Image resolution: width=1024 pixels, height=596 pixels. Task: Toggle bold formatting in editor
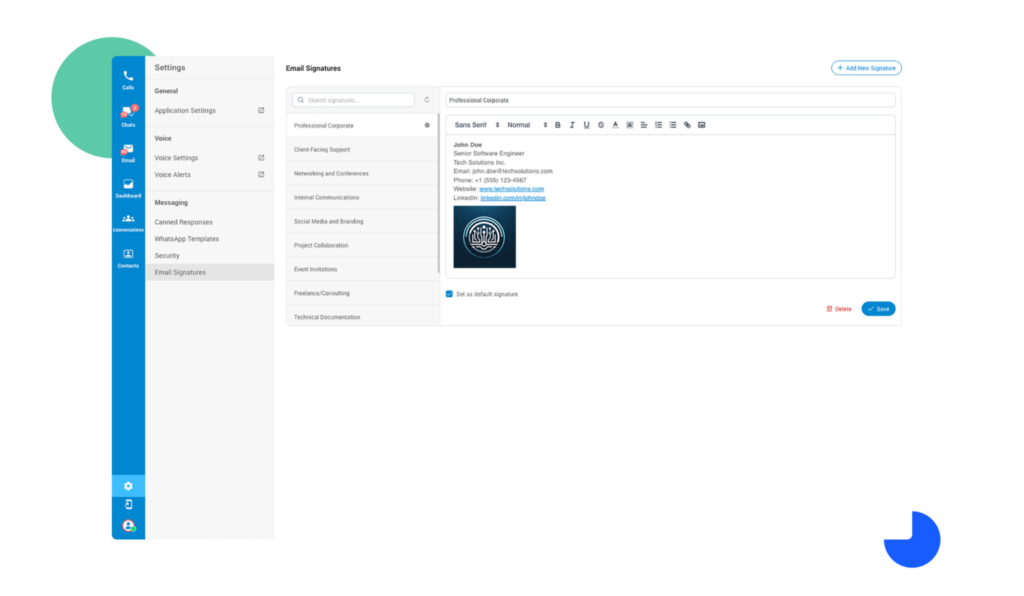[x=558, y=124]
